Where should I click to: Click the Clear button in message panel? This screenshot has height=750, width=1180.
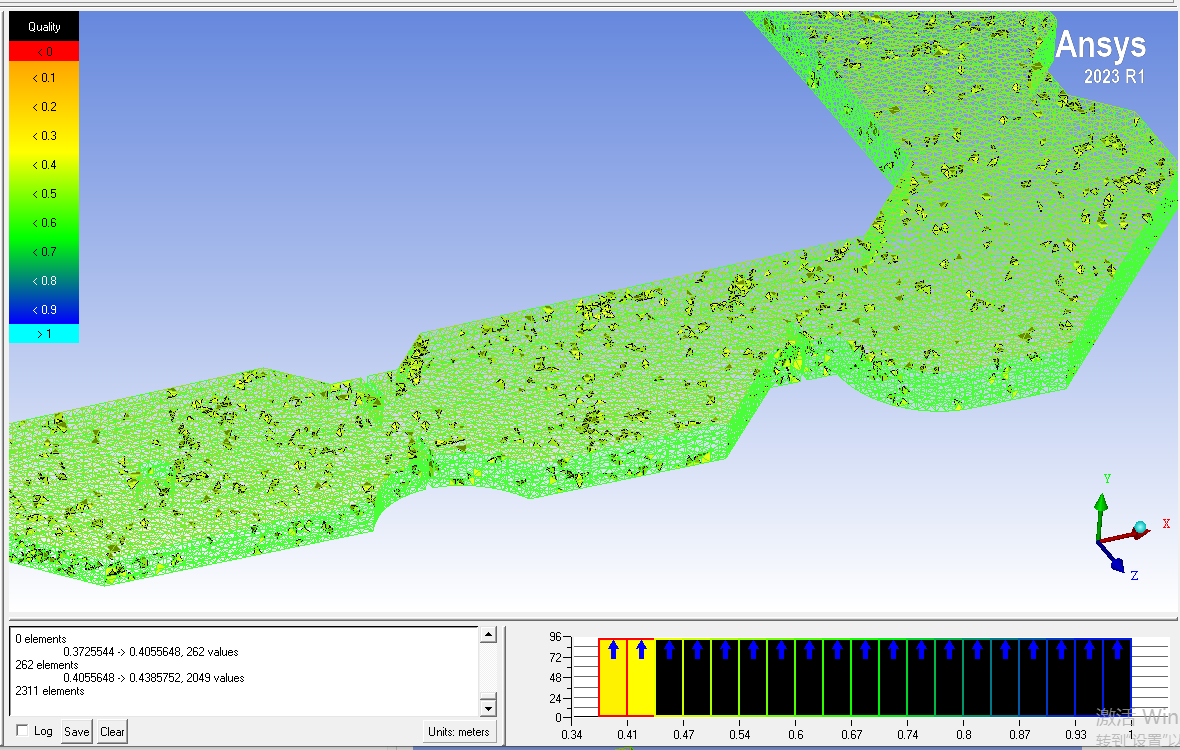pos(112,731)
